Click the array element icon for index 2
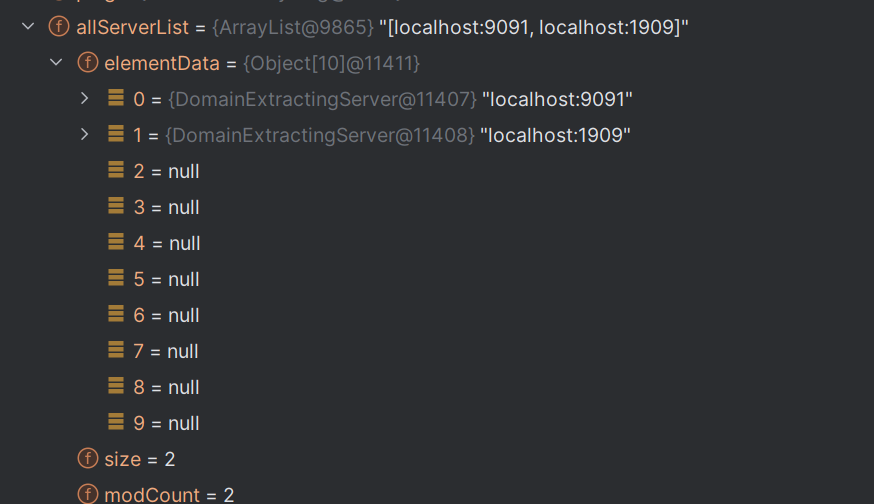 pos(116,169)
